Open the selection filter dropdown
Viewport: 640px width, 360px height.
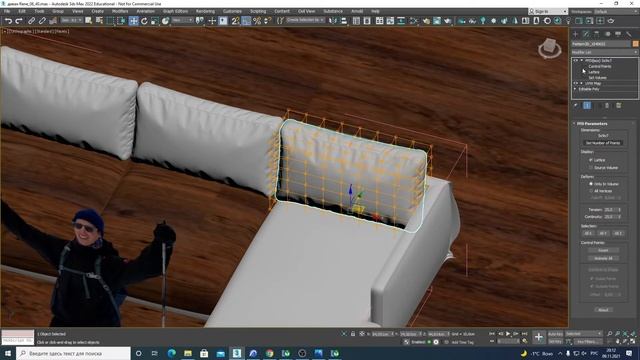70,20
